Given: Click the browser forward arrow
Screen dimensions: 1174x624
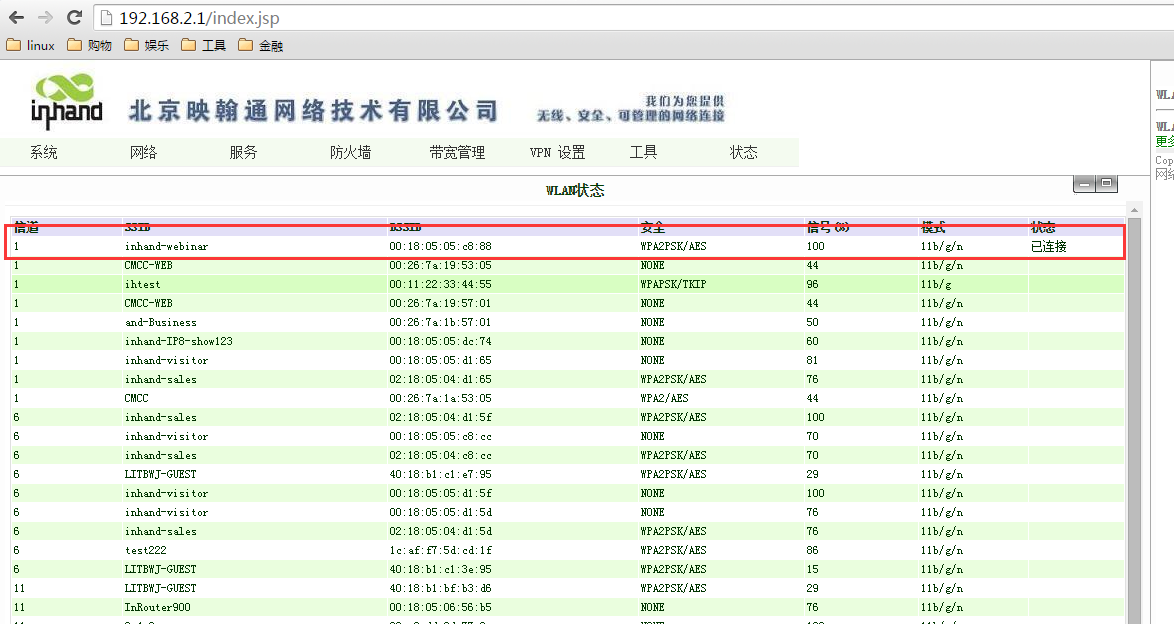Looking at the screenshot, I should [45, 17].
